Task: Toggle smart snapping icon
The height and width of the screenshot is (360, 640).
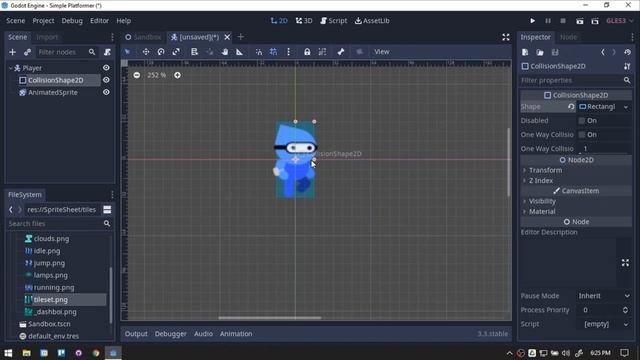Action: pos(259,52)
